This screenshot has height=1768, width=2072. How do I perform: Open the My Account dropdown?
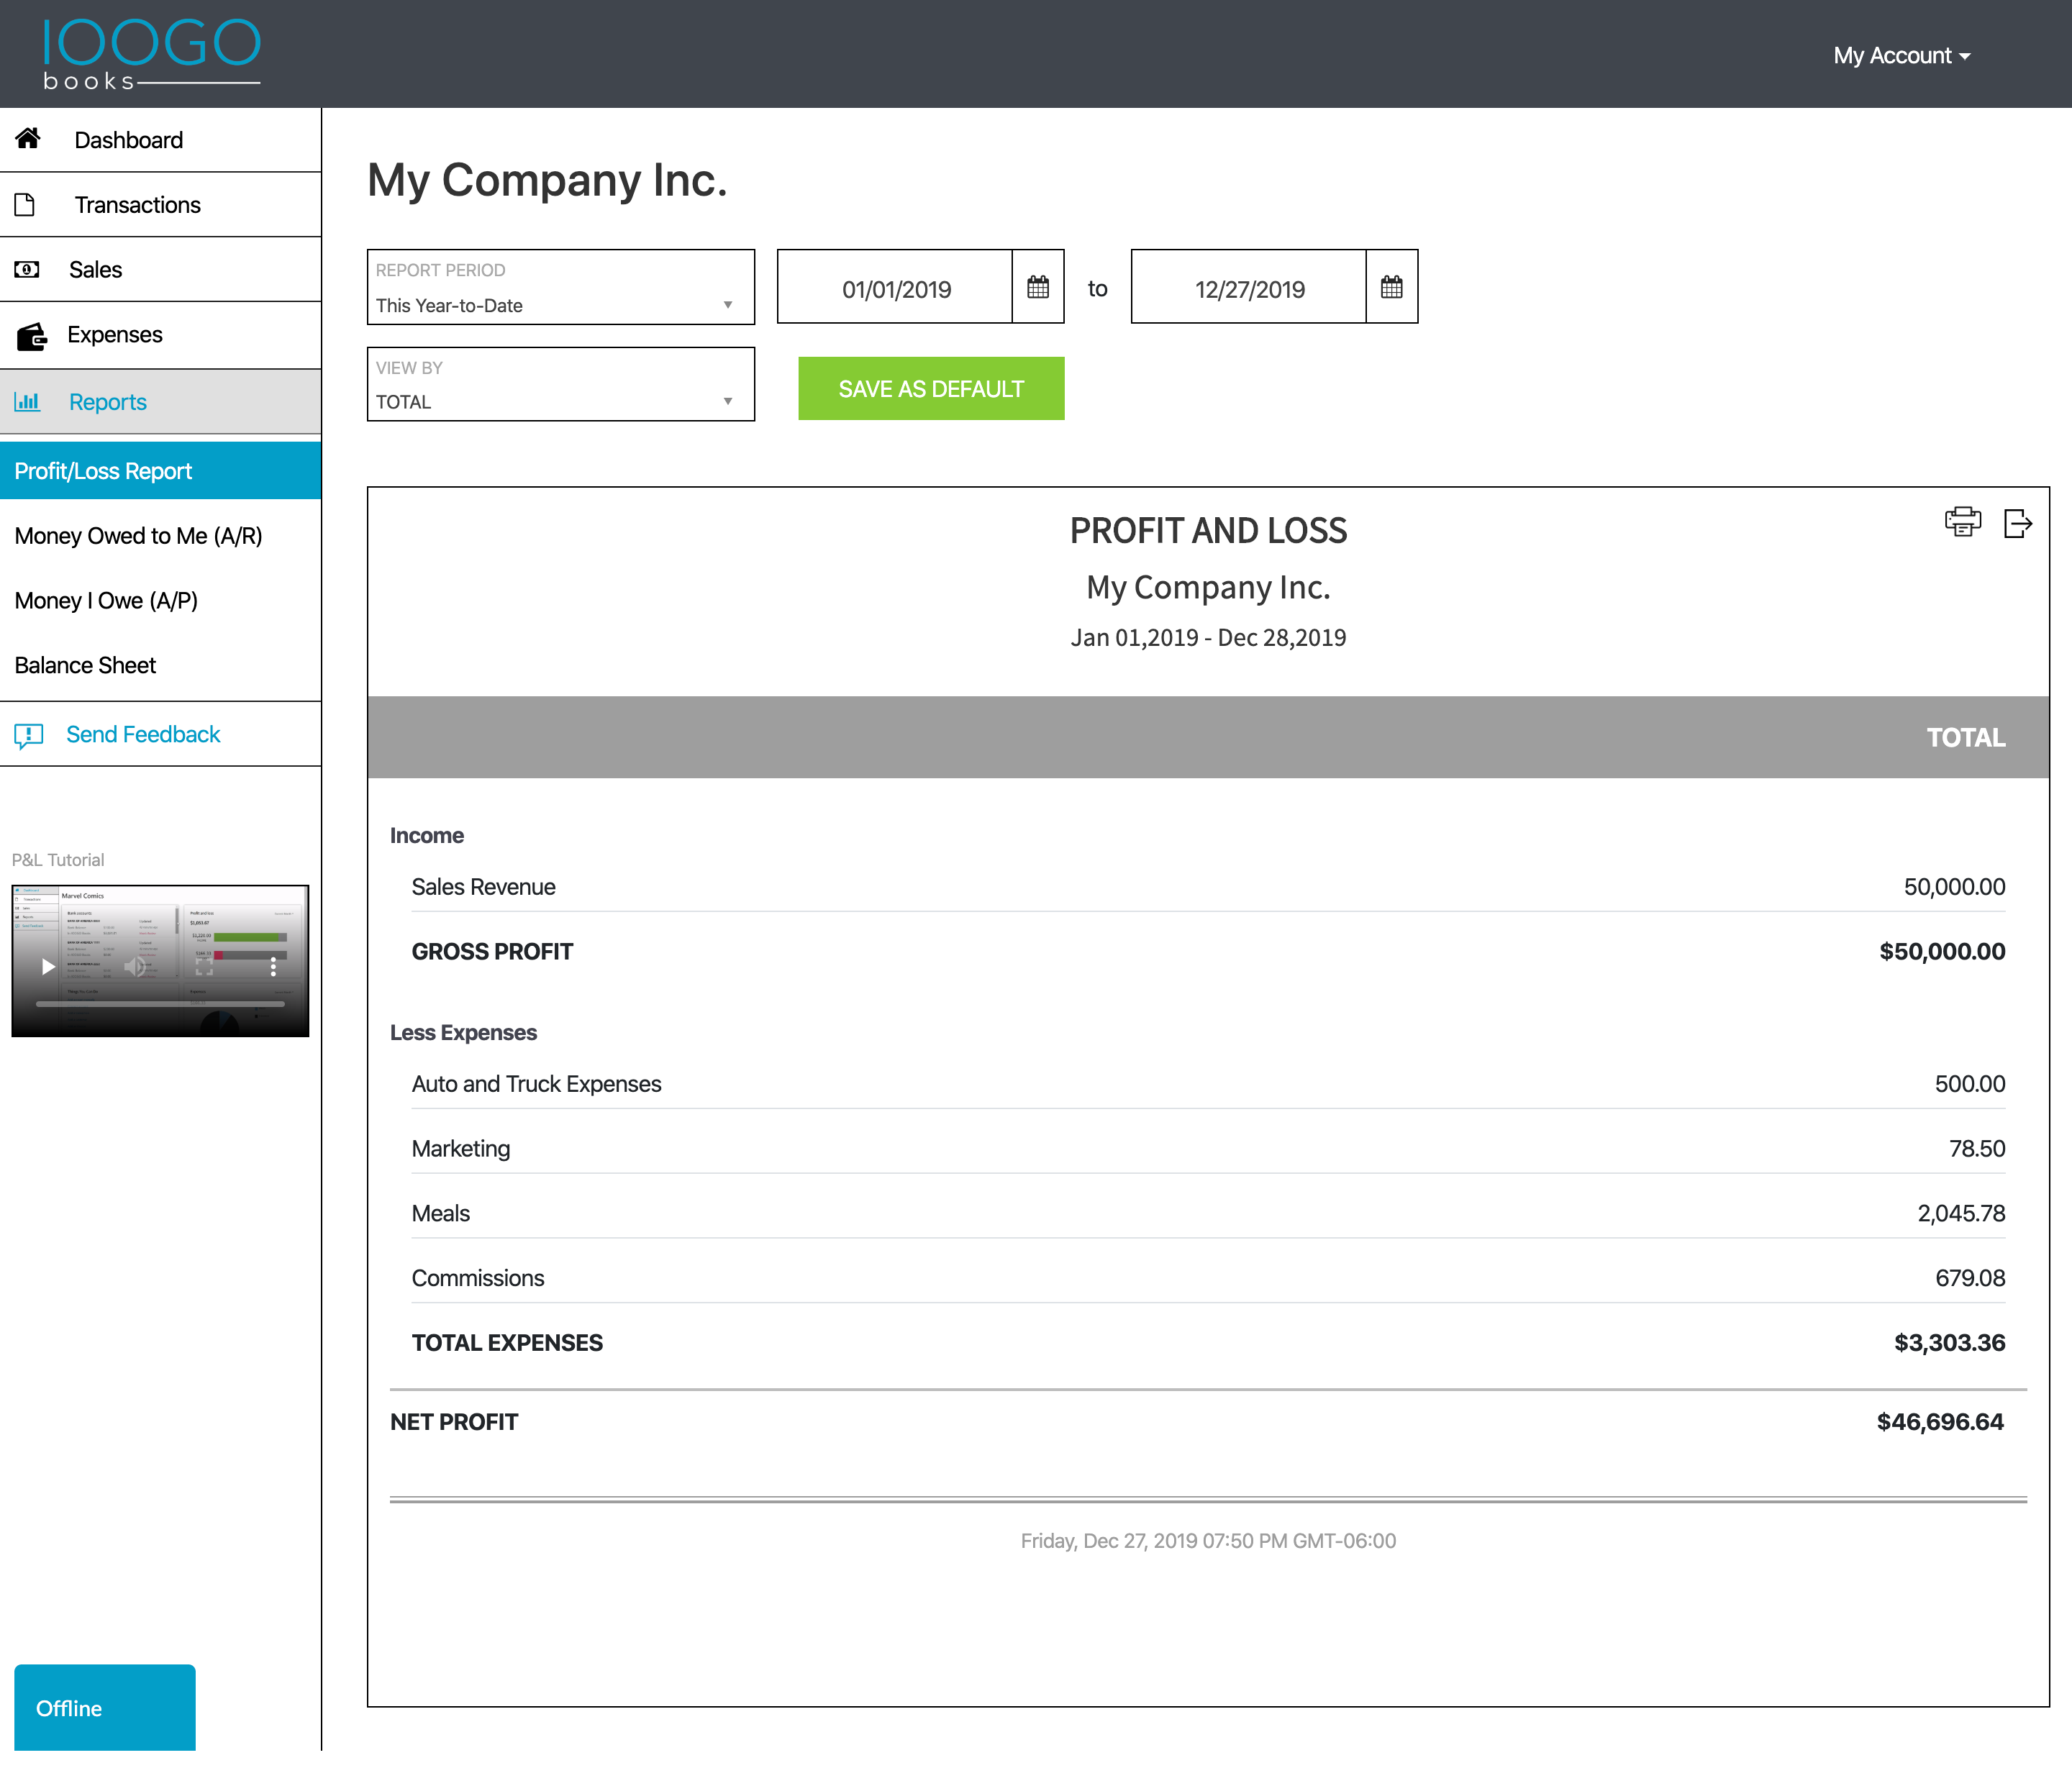point(1901,56)
